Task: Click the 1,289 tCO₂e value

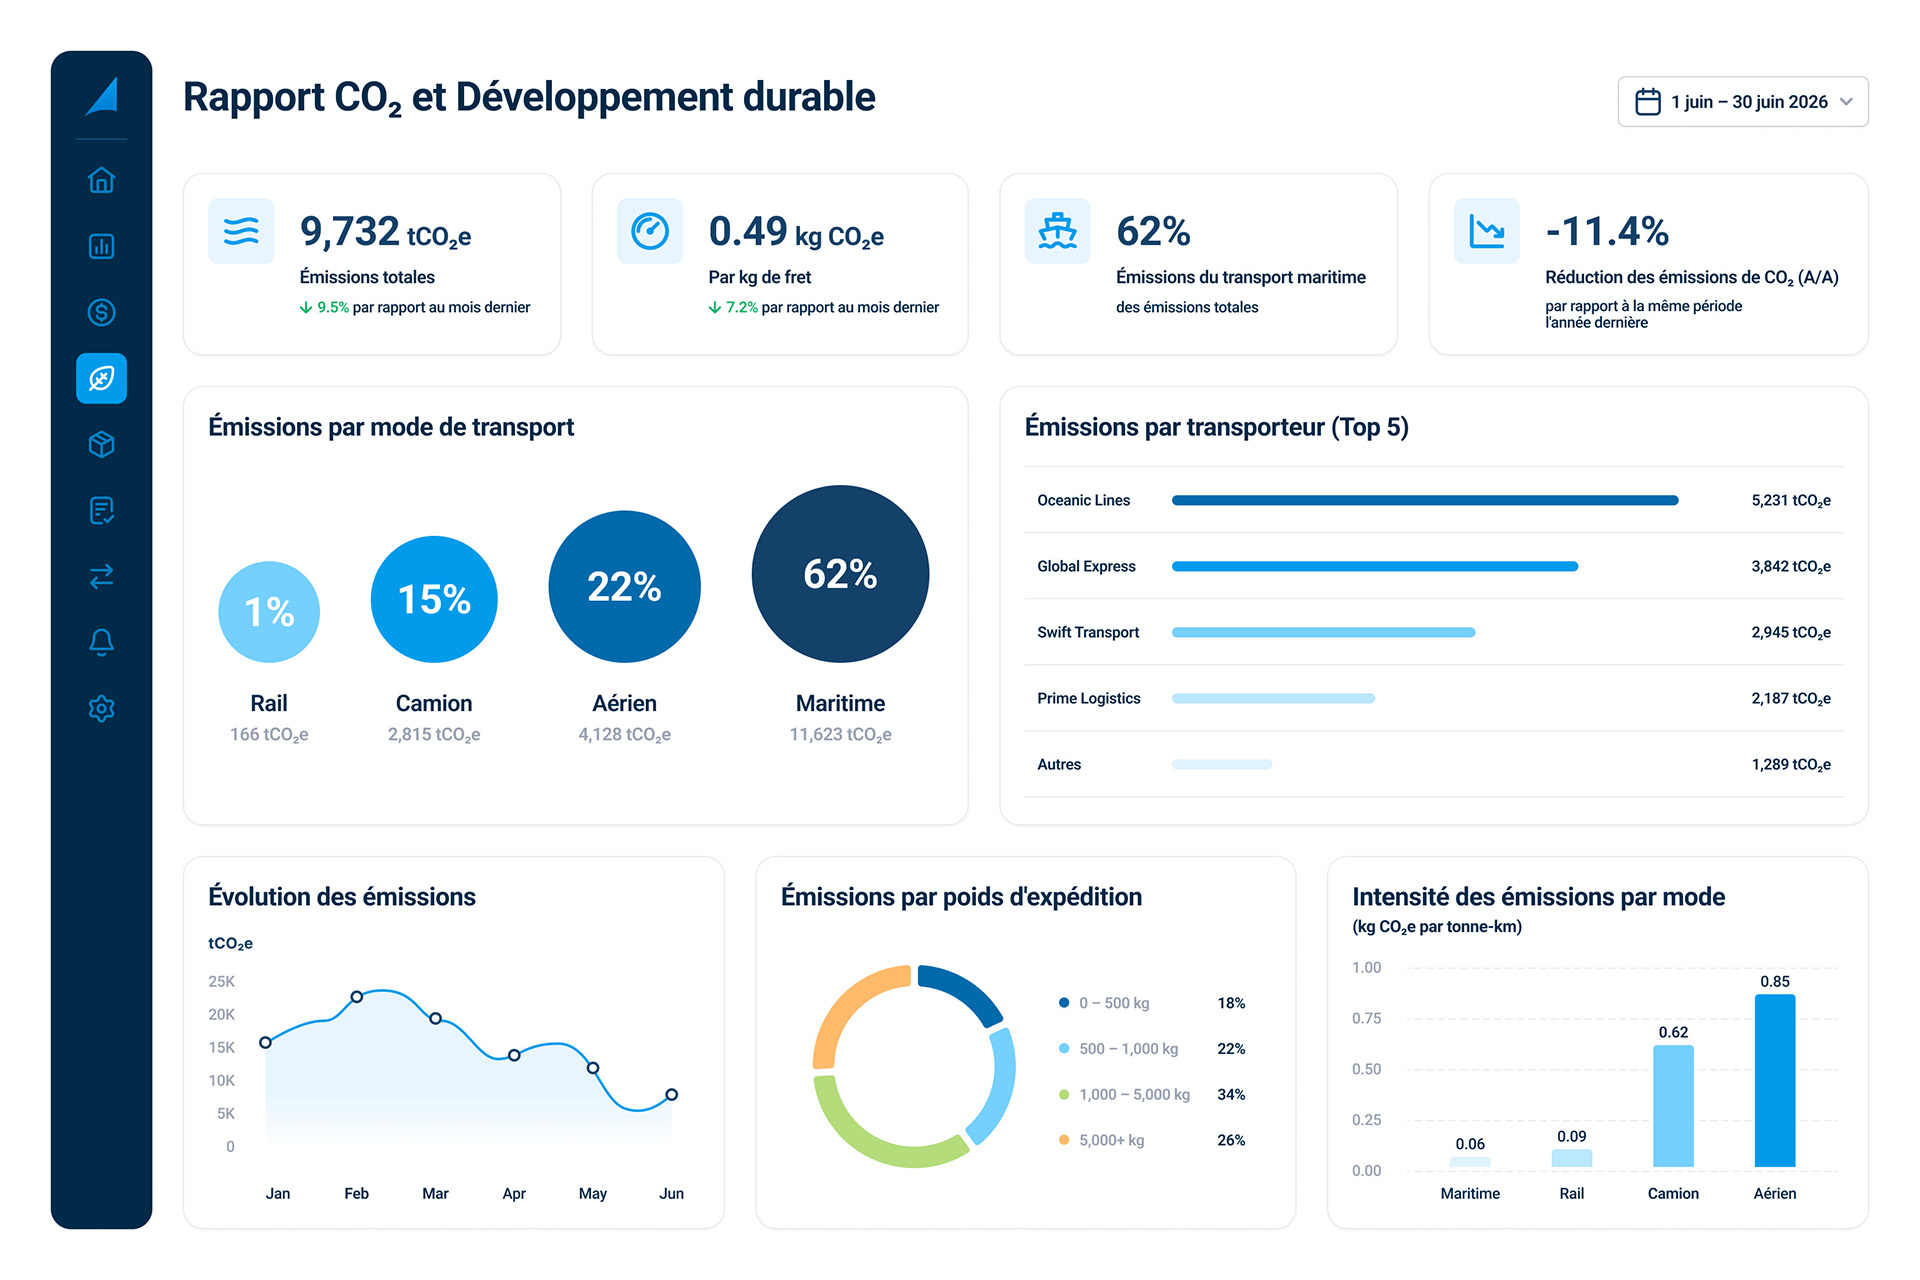Action: coord(1790,765)
